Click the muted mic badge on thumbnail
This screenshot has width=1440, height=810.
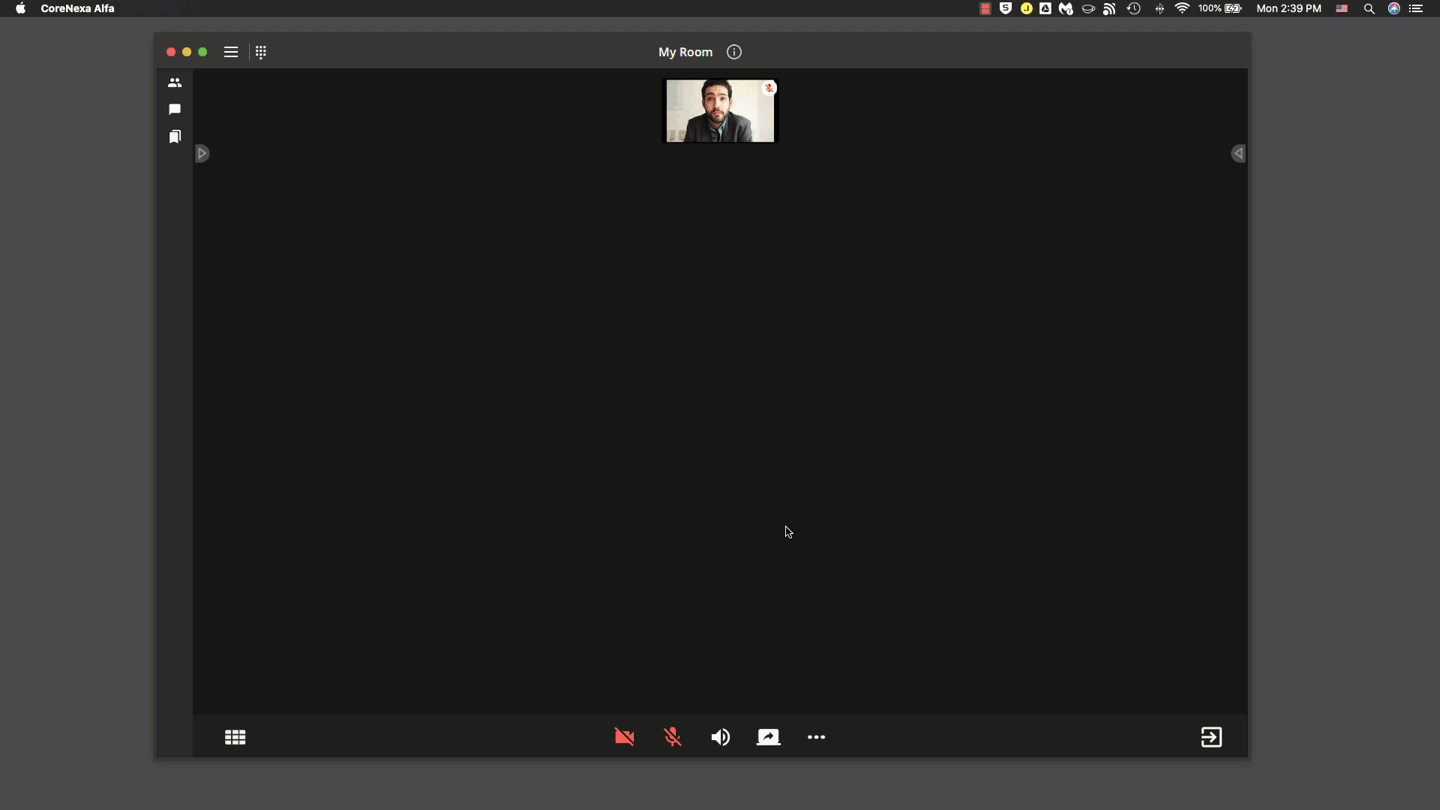coord(769,89)
